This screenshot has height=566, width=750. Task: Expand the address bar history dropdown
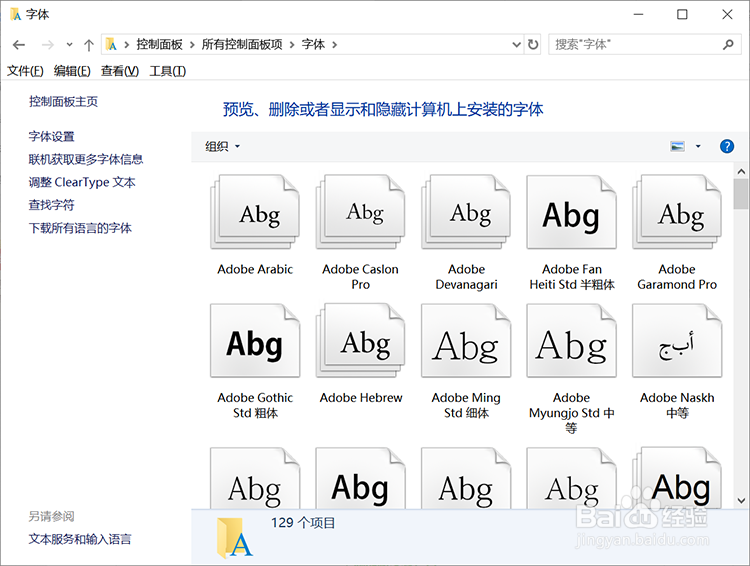coord(517,44)
